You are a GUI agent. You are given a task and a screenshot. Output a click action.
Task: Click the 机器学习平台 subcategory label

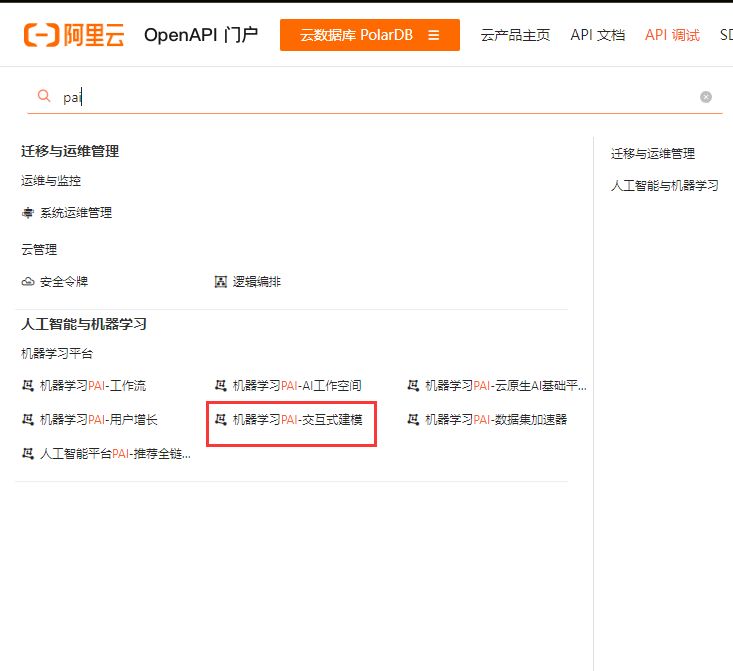57,354
